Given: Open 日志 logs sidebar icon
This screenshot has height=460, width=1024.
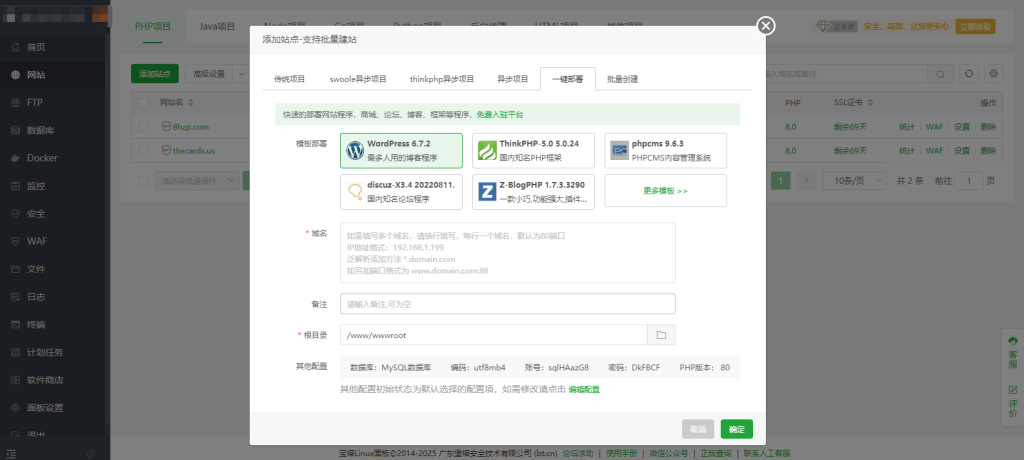Looking at the screenshot, I should (x=15, y=297).
